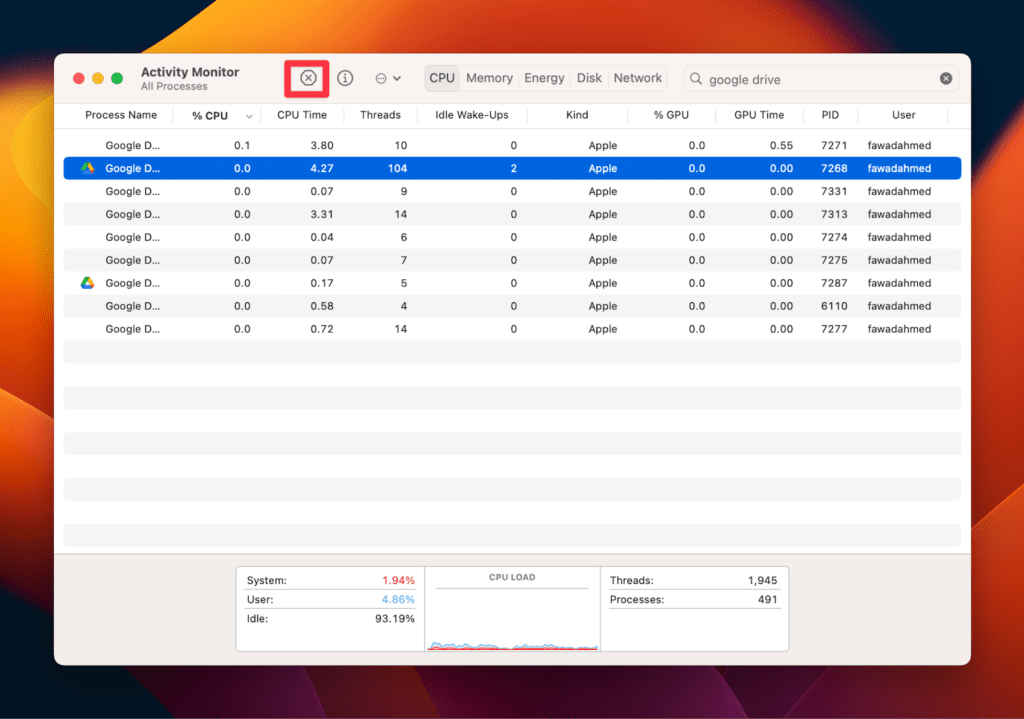Switch to the Disk tab
Screen dimensions: 1024x719
tap(589, 78)
